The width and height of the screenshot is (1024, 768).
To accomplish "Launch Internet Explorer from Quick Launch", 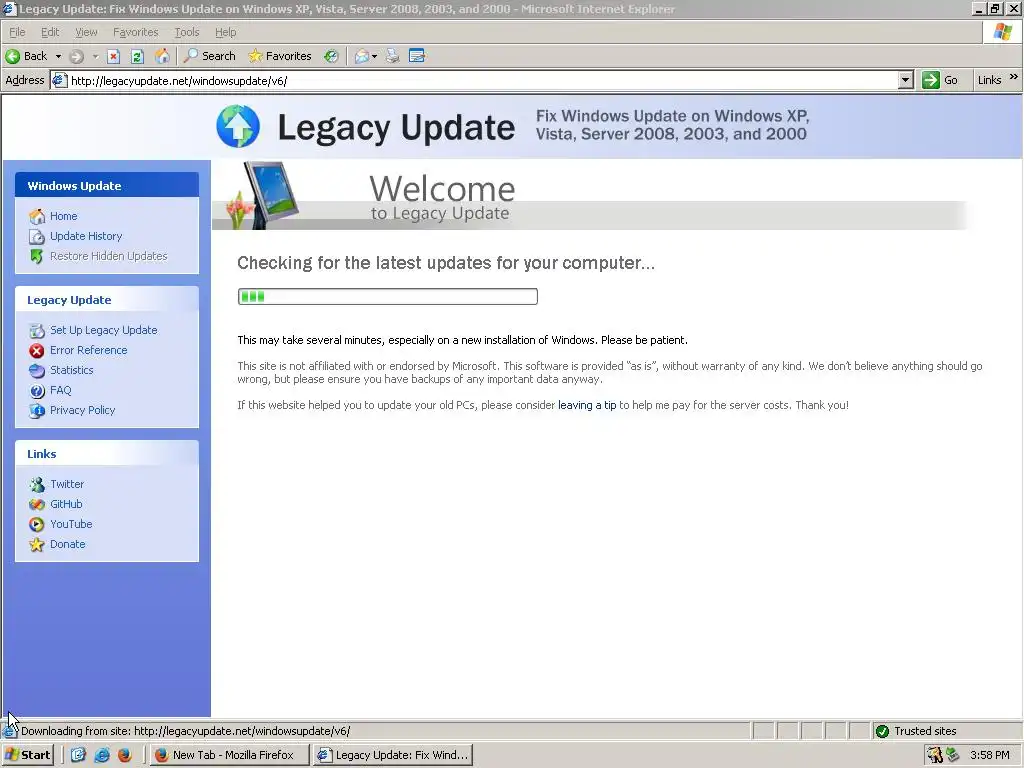I will pos(101,755).
